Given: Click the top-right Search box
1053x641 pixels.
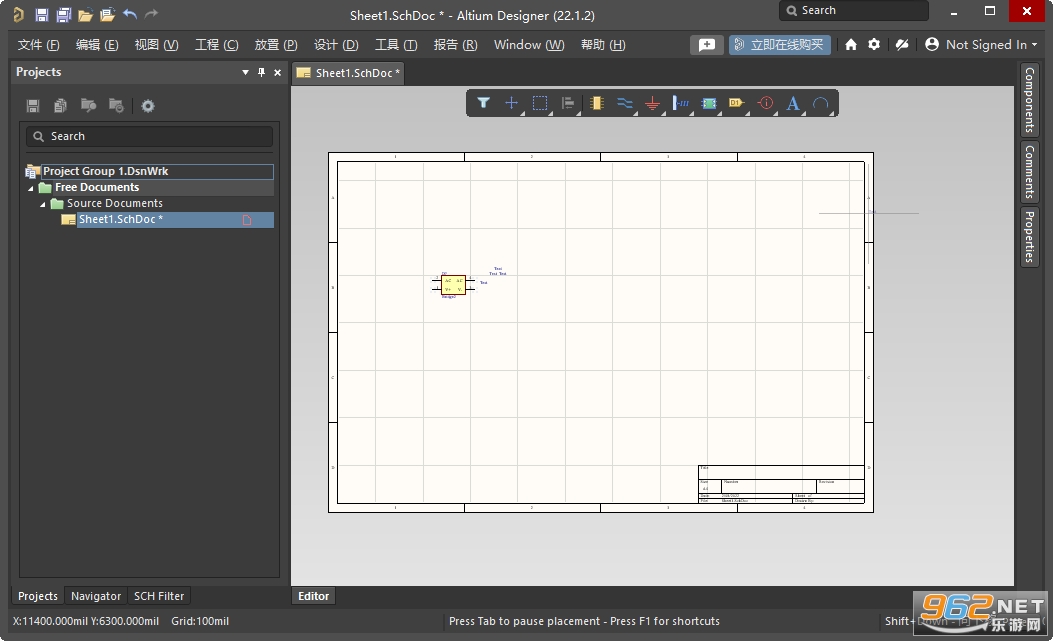Looking at the screenshot, I should coord(854,10).
